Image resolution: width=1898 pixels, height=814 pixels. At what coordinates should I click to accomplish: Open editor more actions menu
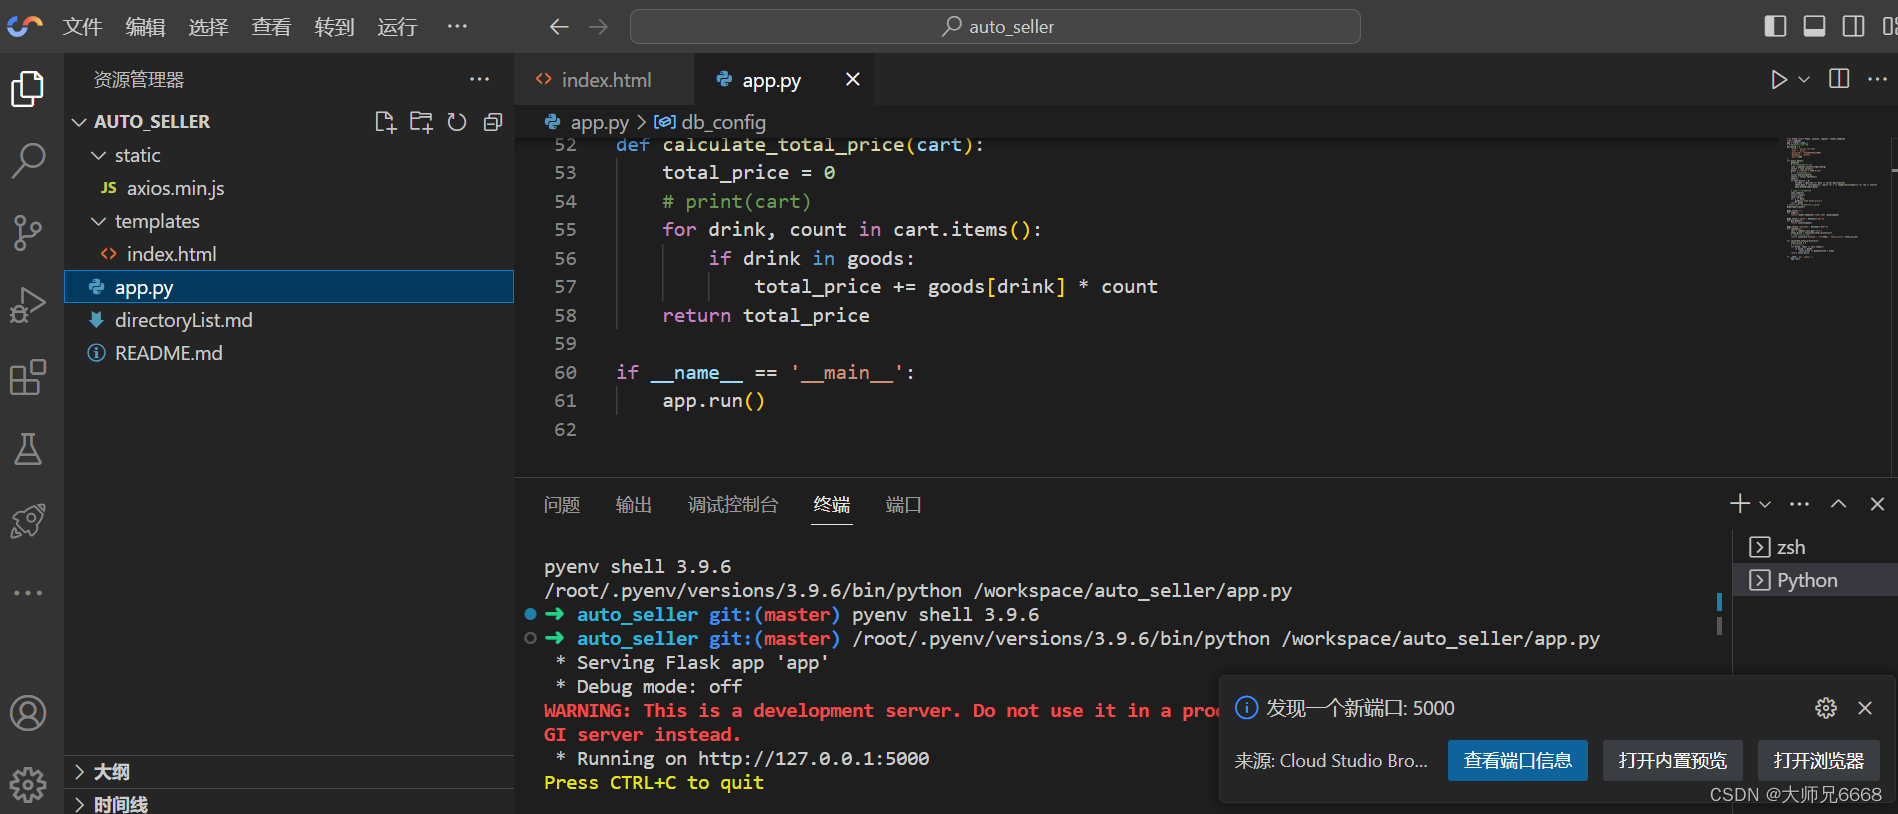pyautogui.click(x=1877, y=79)
